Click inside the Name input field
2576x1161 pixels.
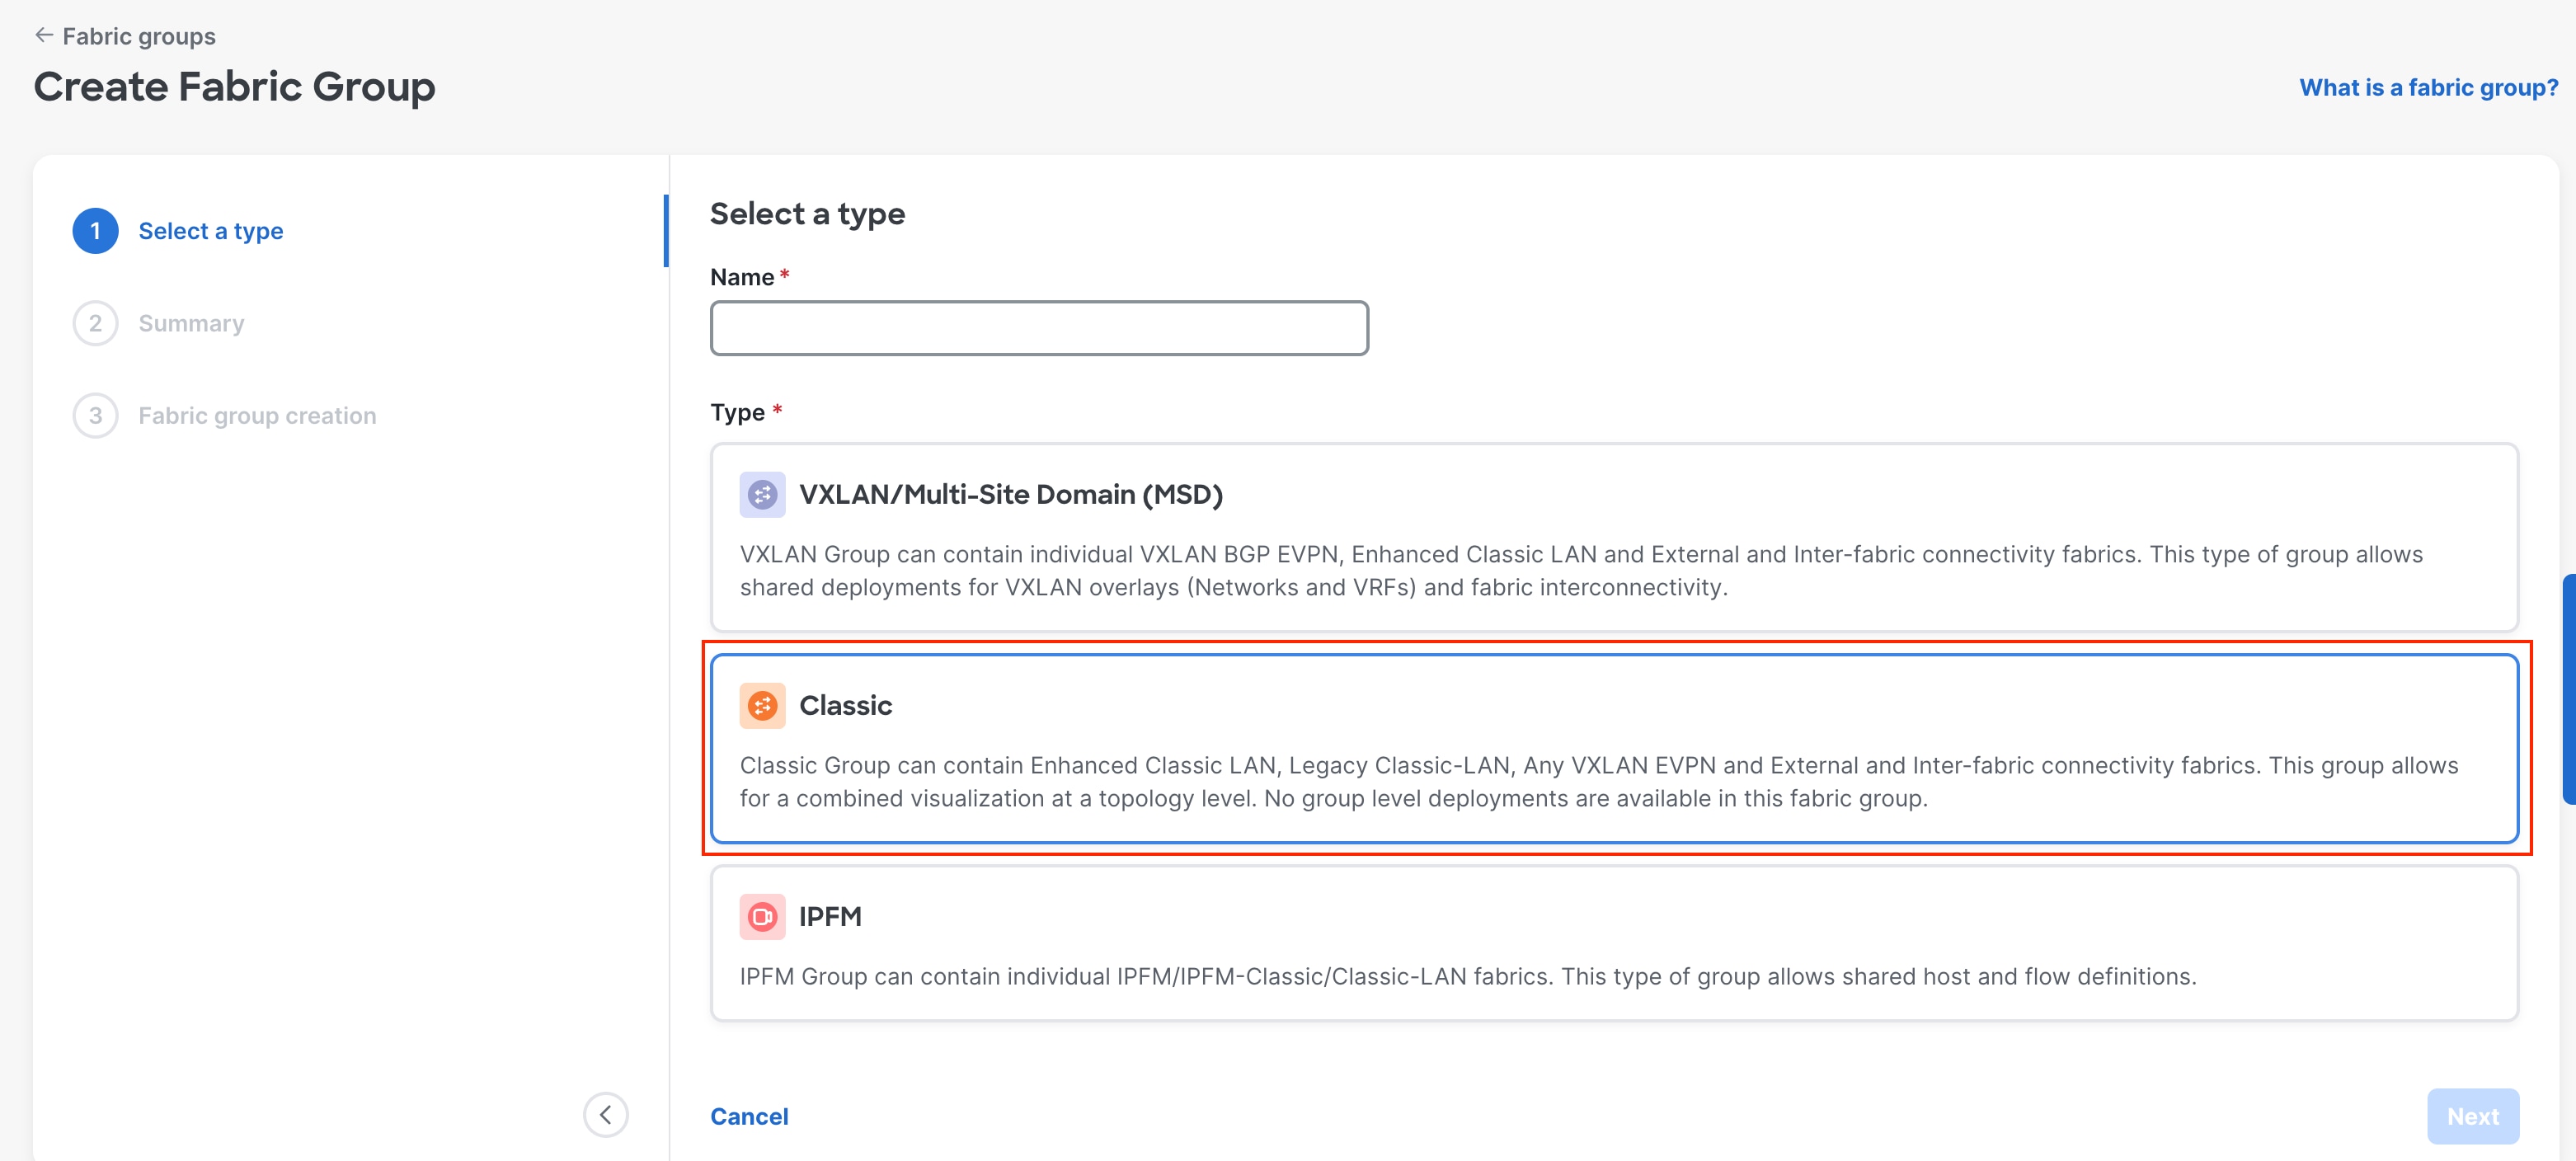(x=1038, y=327)
